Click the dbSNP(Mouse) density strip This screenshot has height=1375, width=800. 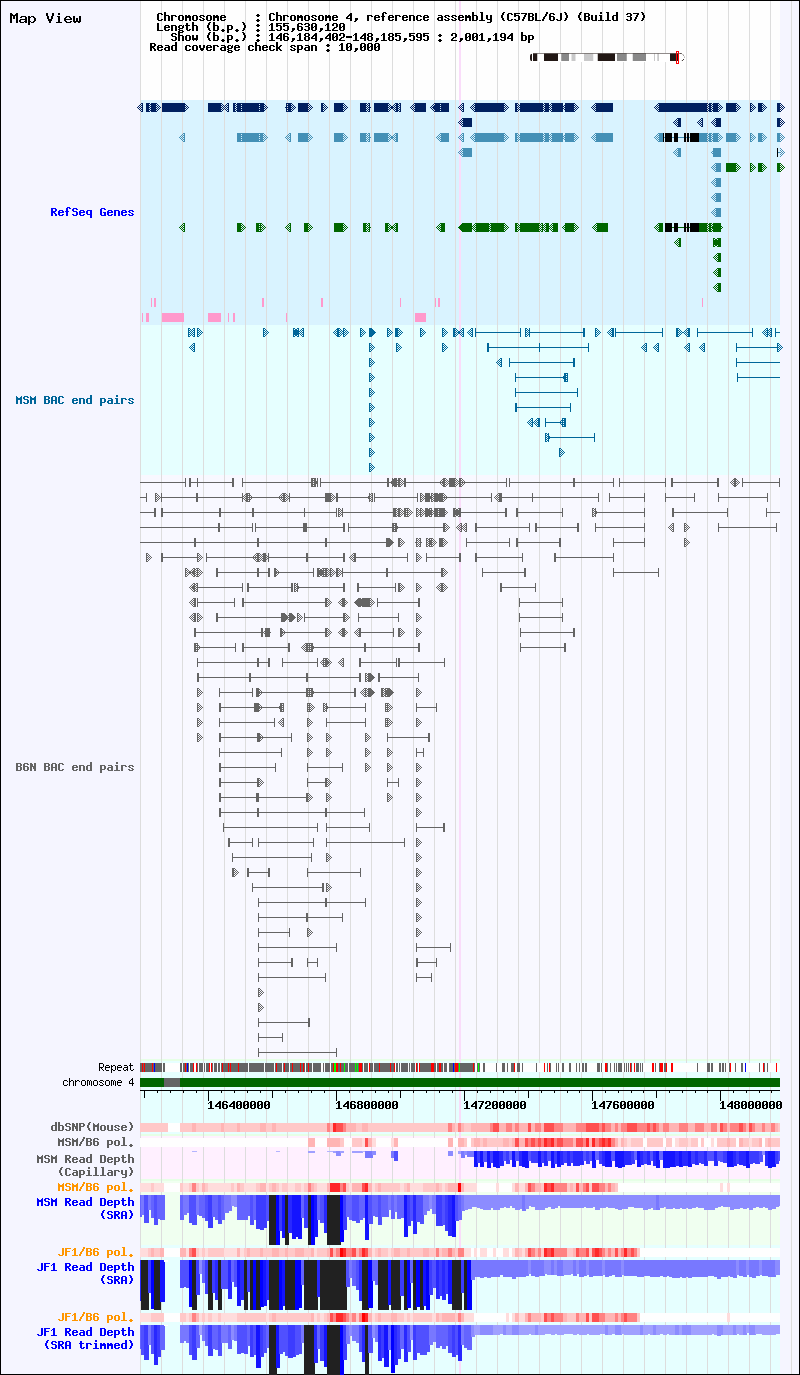(x=460, y=1127)
